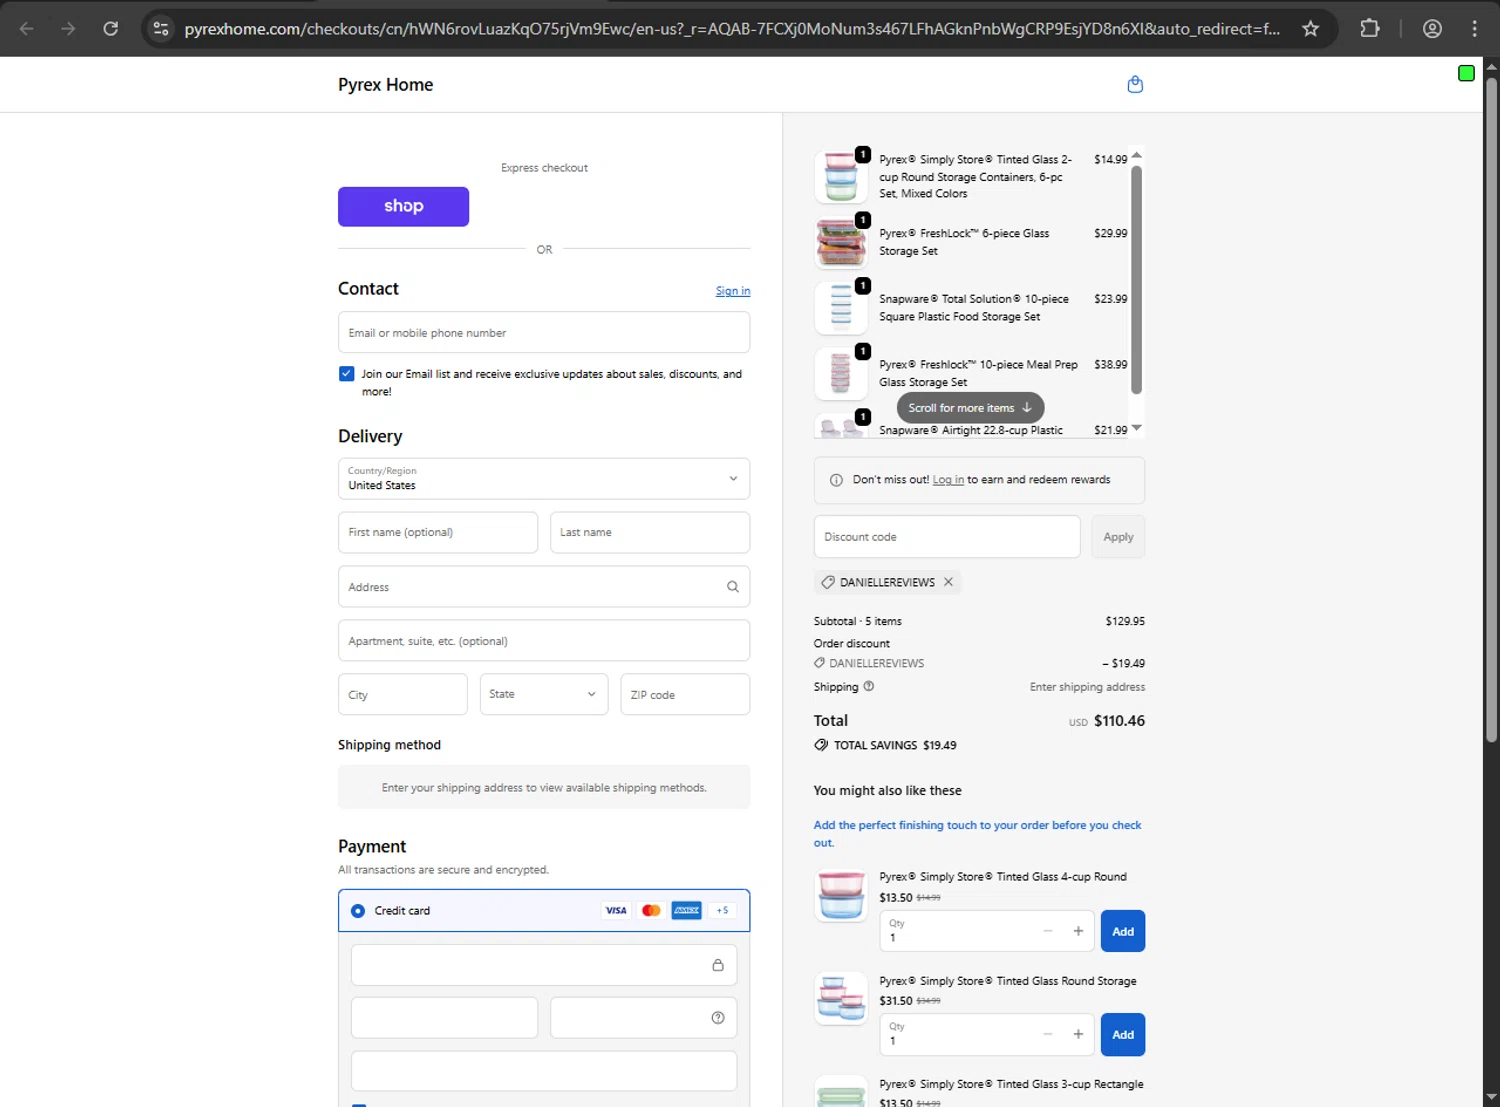This screenshot has width=1500, height=1107.
Task: Focus the ZIP code field
Action: (685, 694)
